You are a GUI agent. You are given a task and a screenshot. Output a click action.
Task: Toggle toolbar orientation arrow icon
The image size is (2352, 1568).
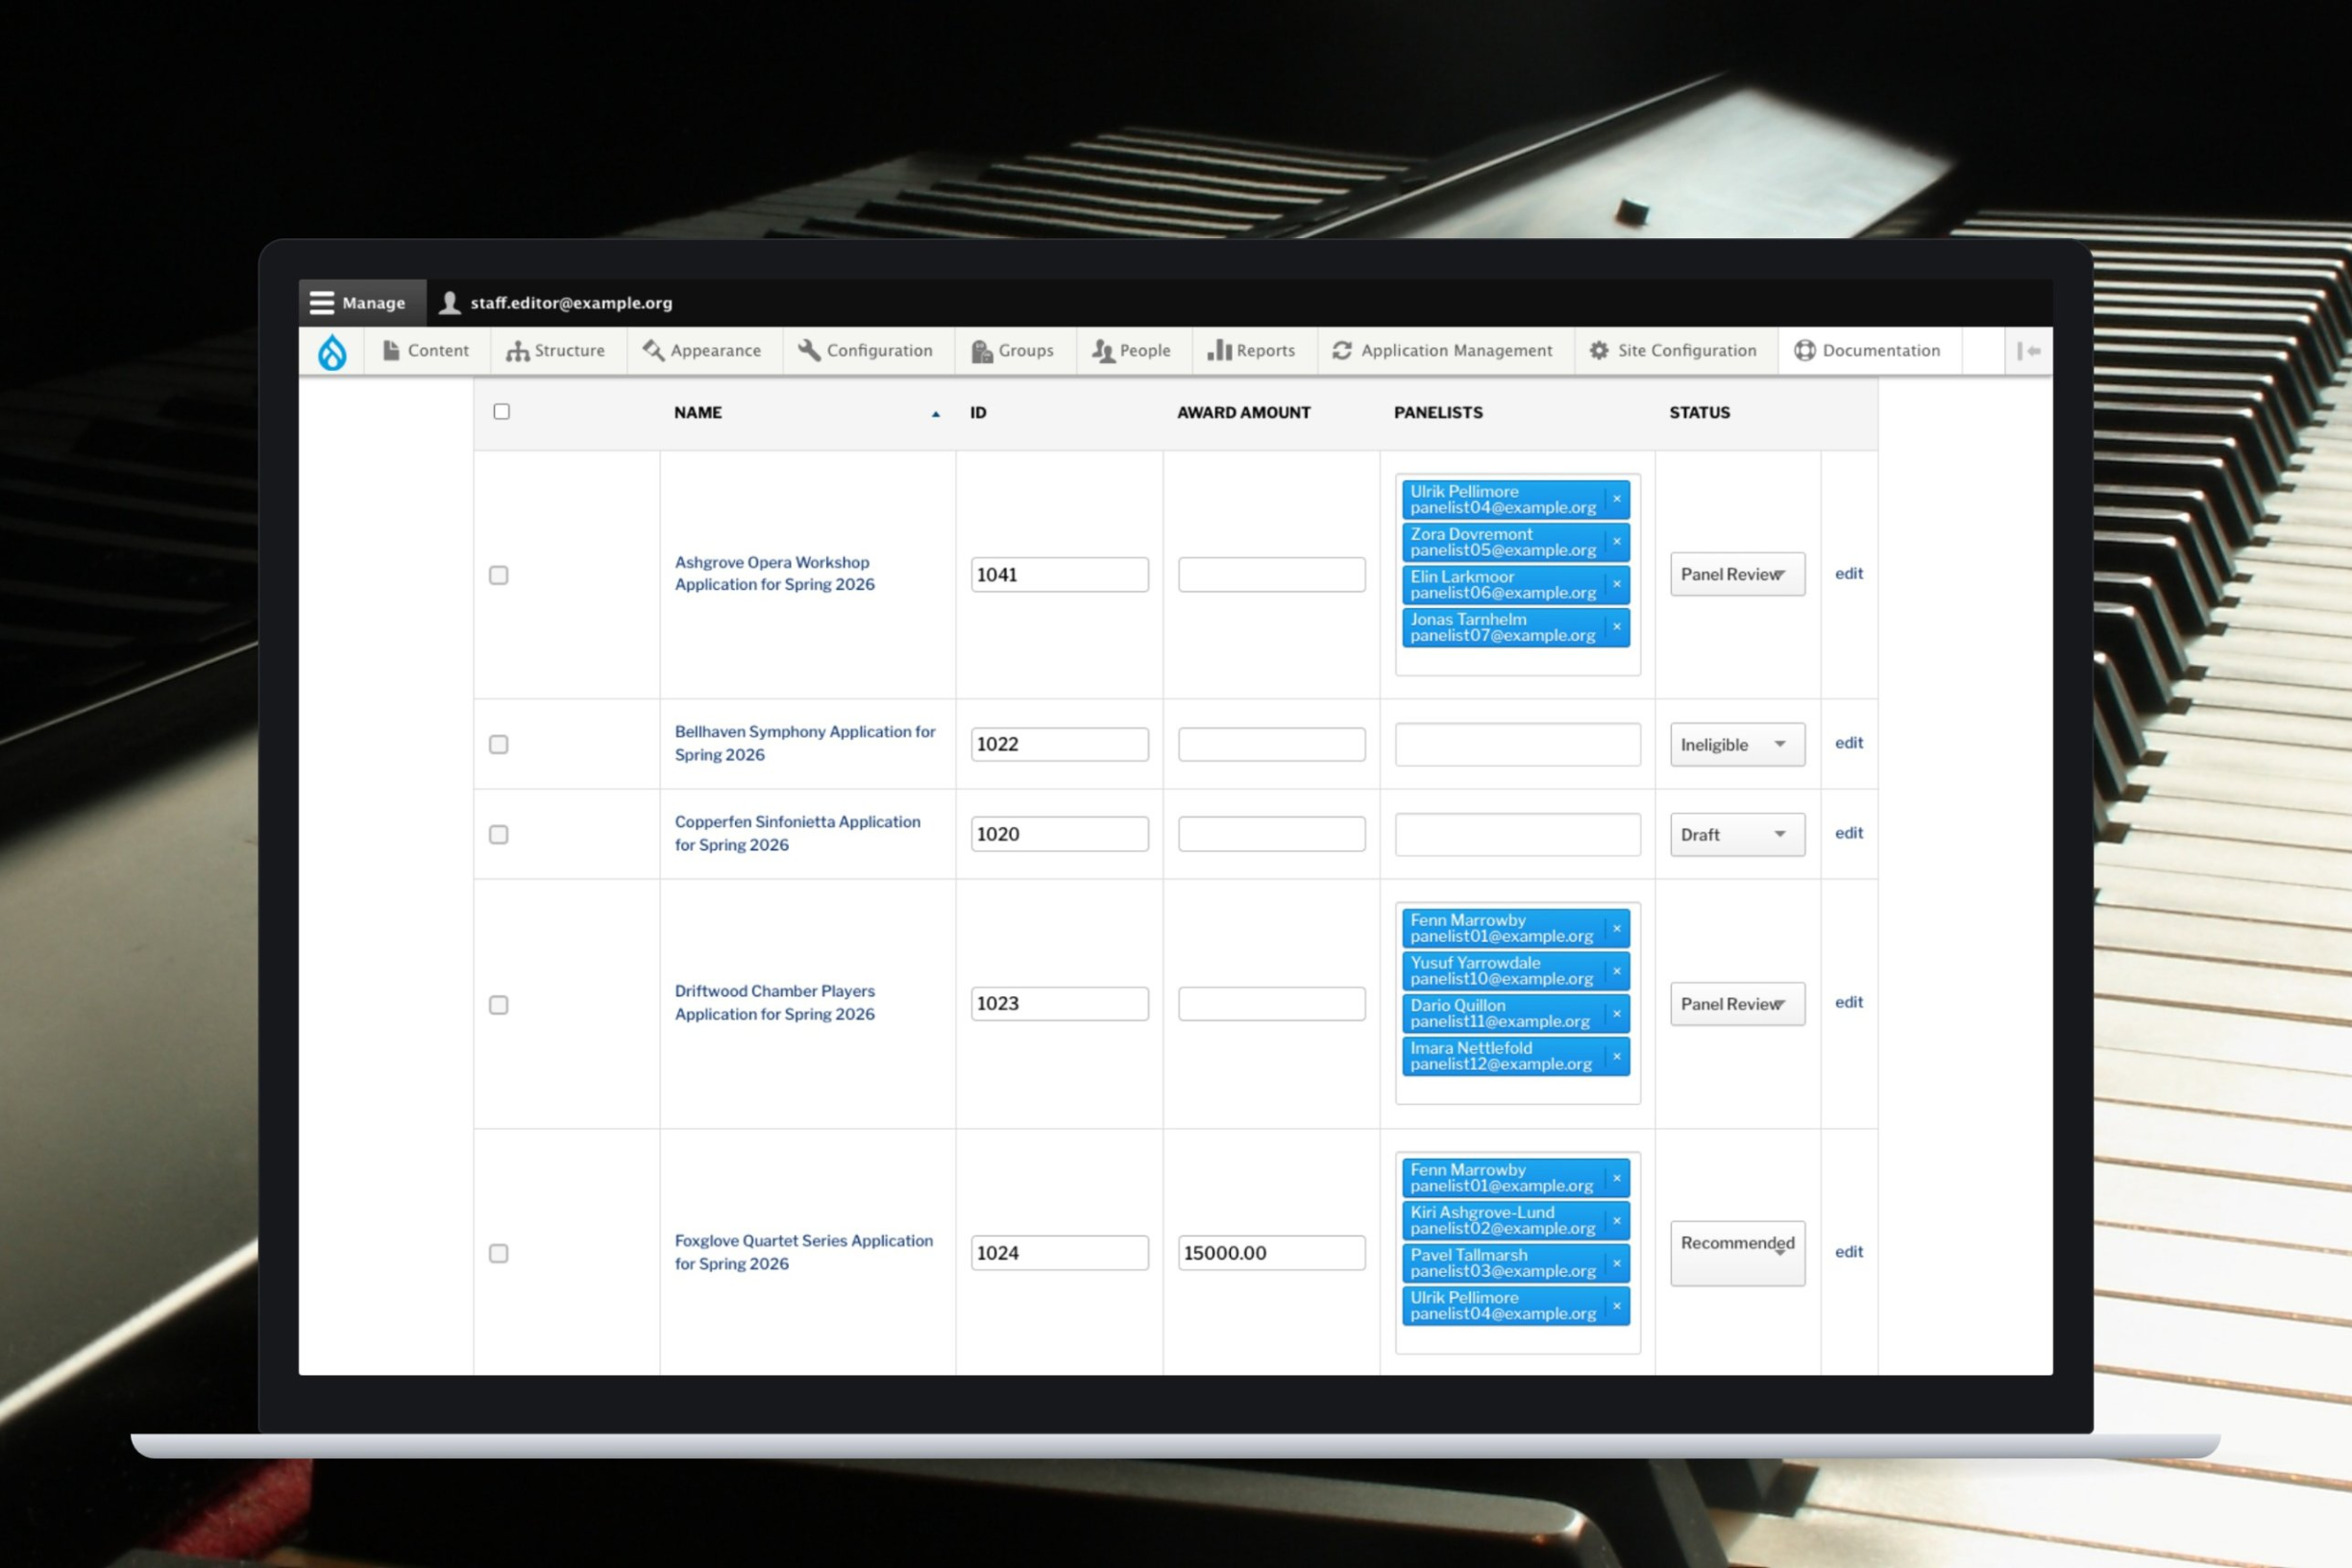[2028, 351]
